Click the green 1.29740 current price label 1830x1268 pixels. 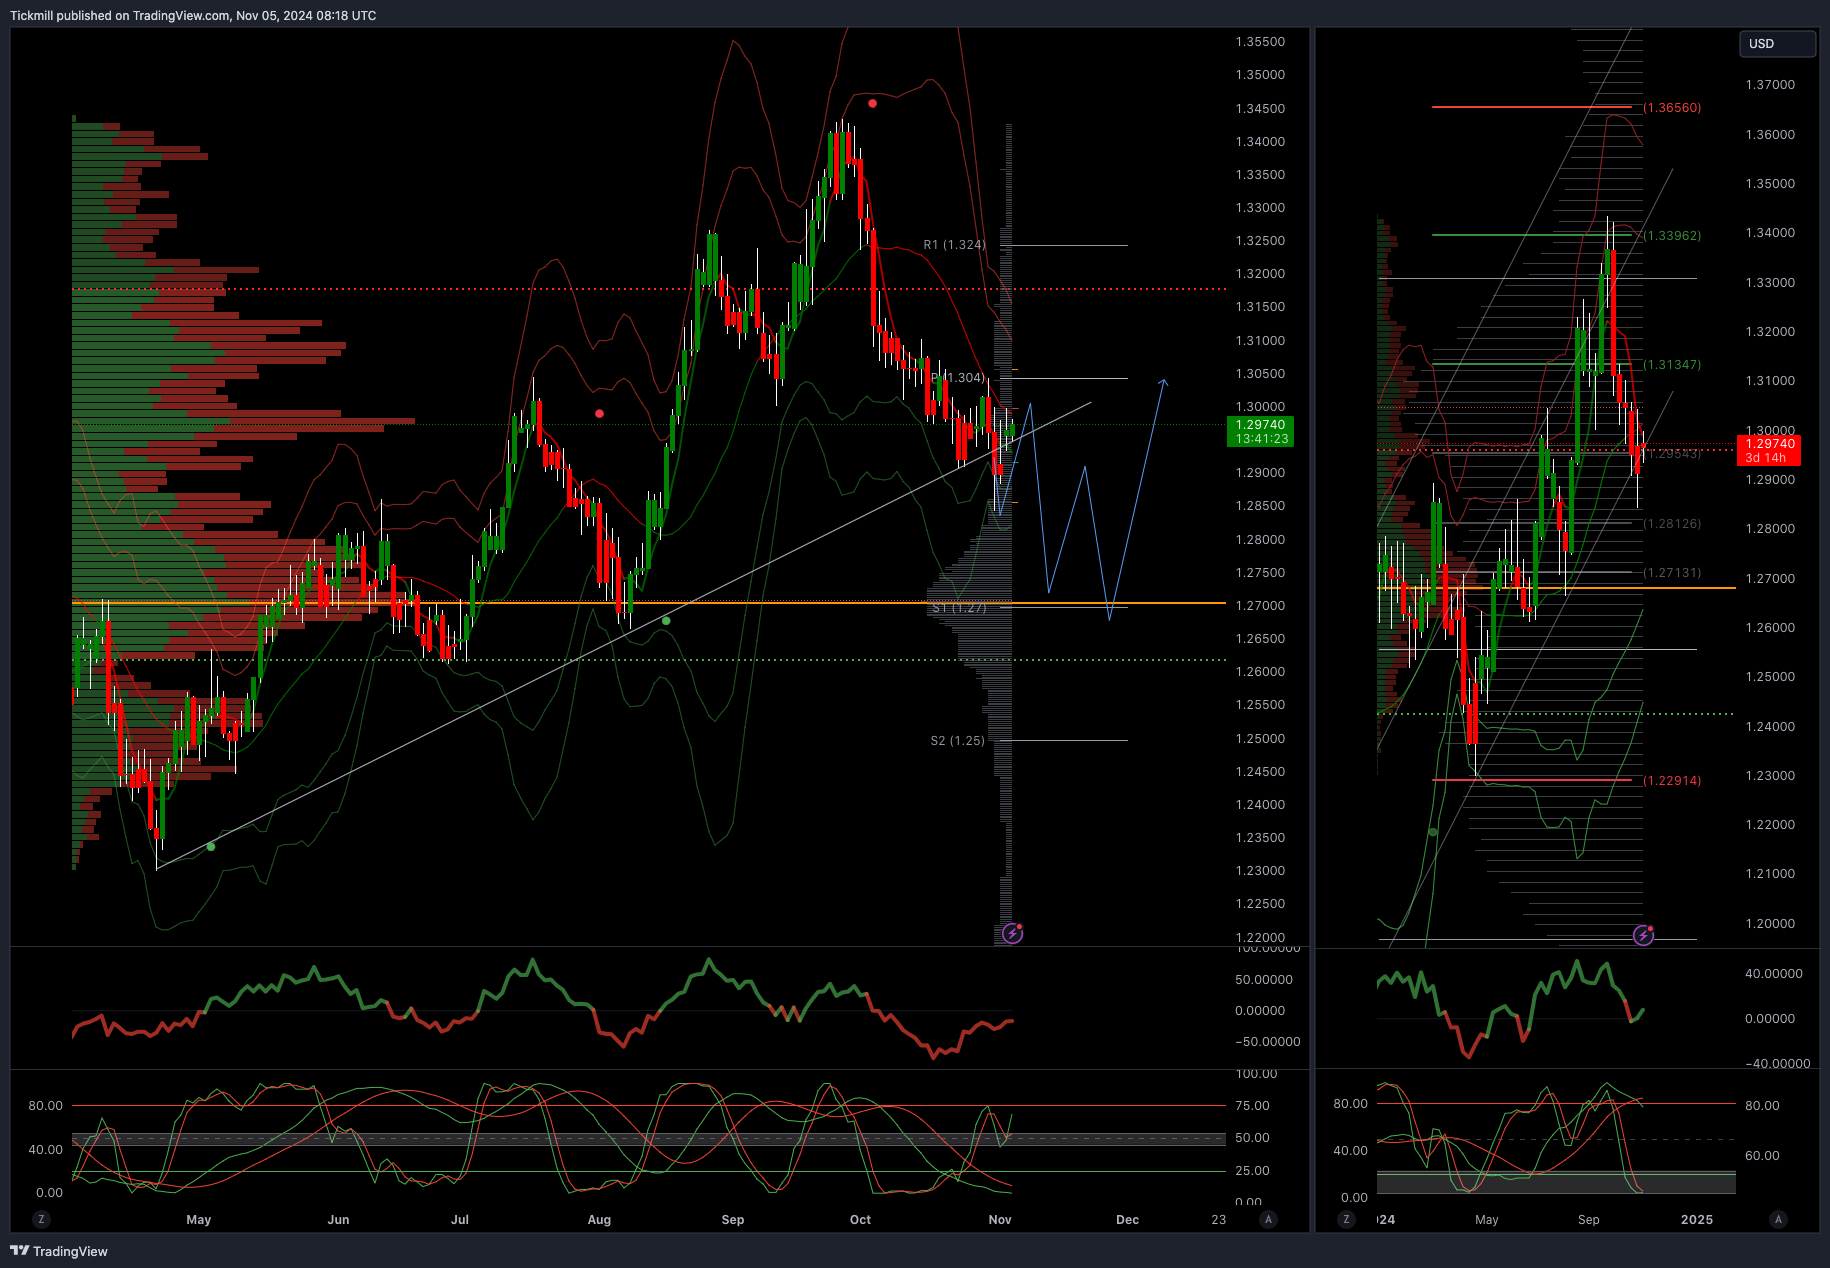1260,432
